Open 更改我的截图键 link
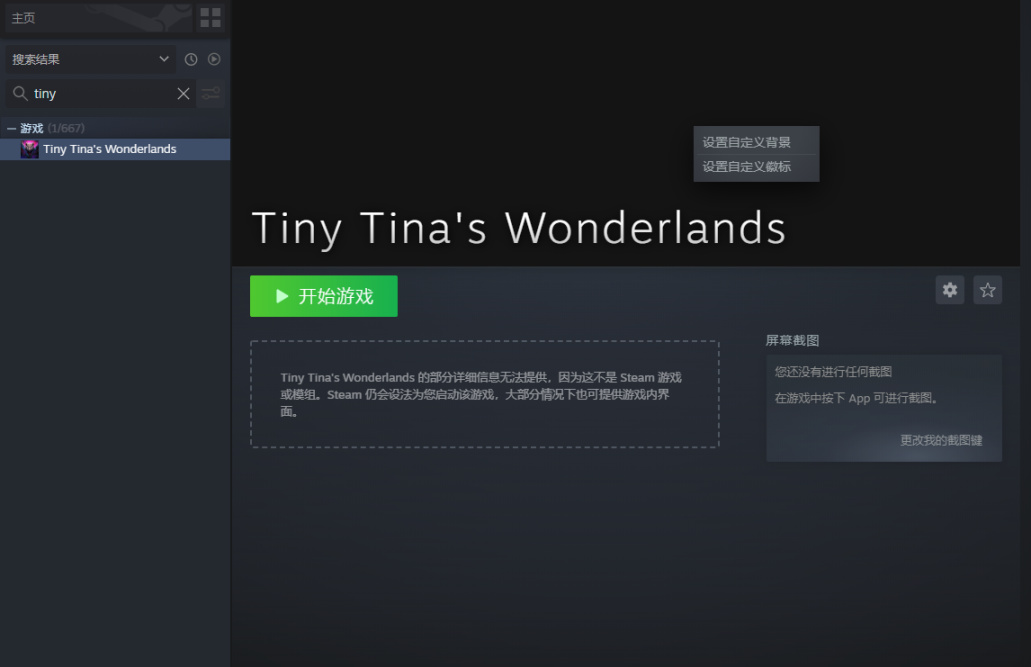Viewport: 1031px width, 667px height. point(941,440)
